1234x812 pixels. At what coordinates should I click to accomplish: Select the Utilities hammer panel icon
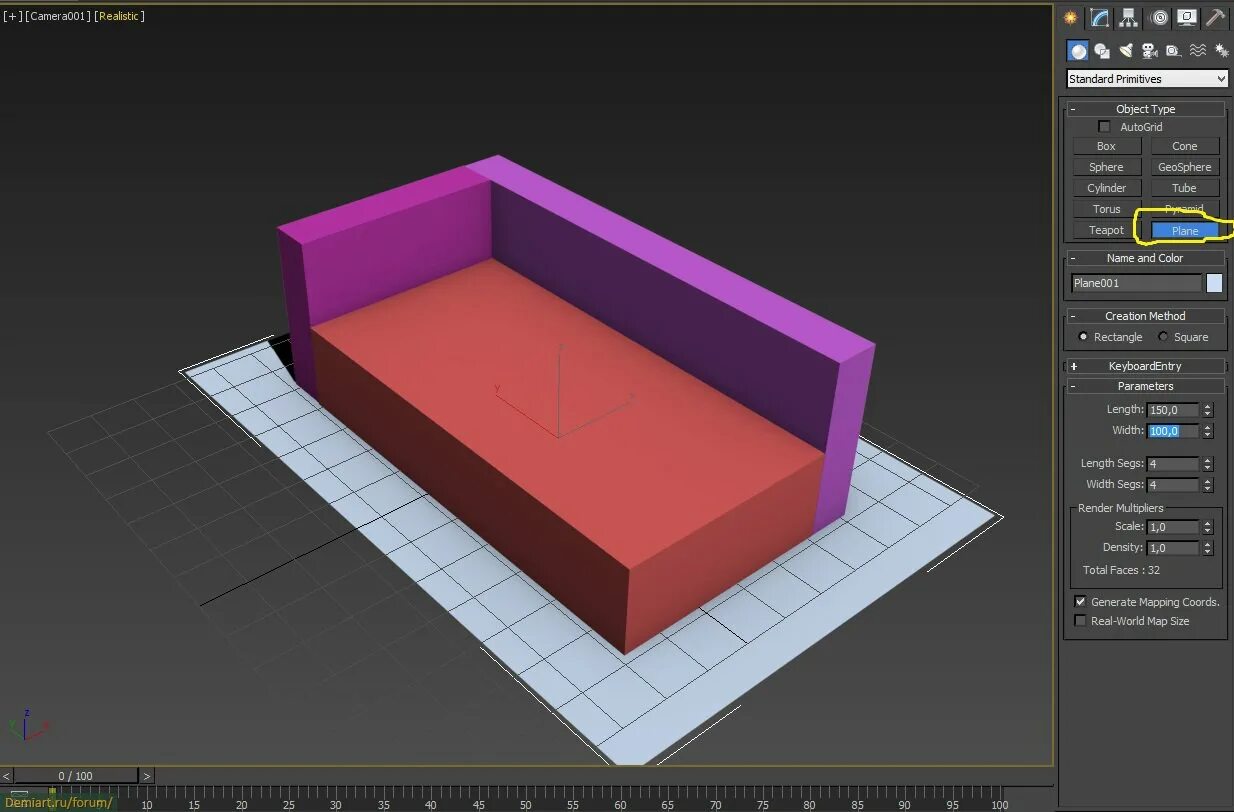[1215, 17]
